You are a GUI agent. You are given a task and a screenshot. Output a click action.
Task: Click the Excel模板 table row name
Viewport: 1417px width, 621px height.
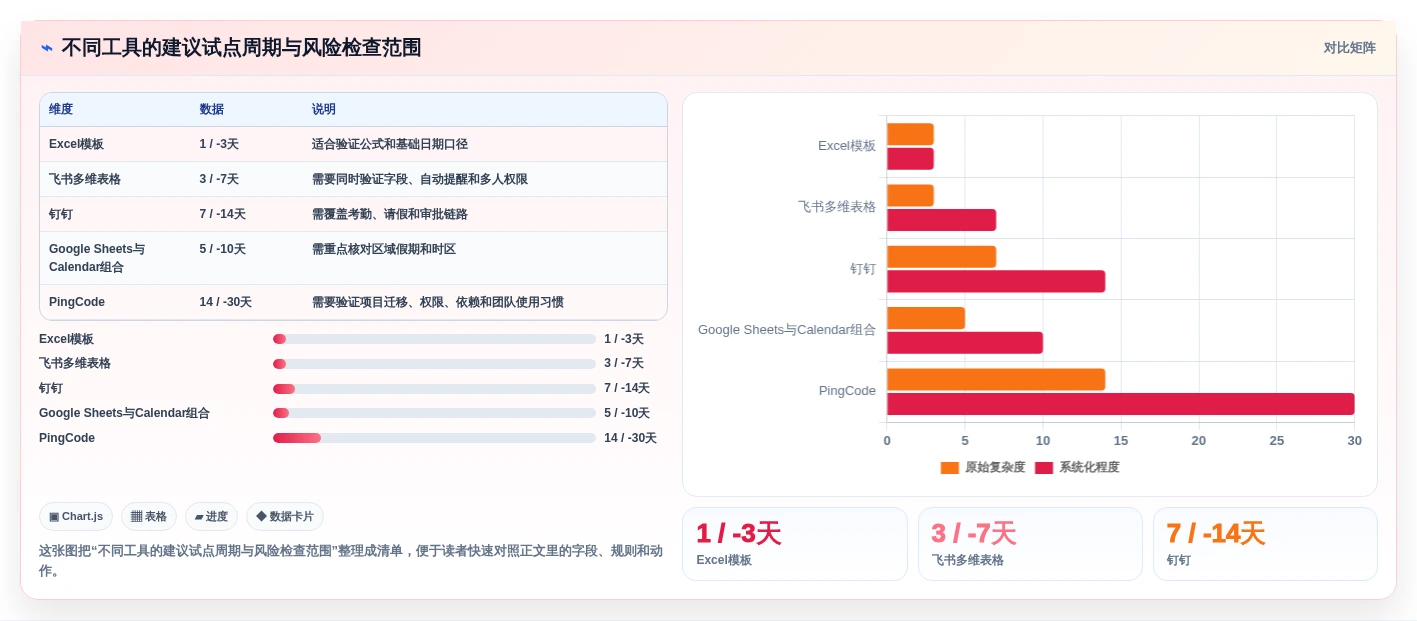pos(76,145)
